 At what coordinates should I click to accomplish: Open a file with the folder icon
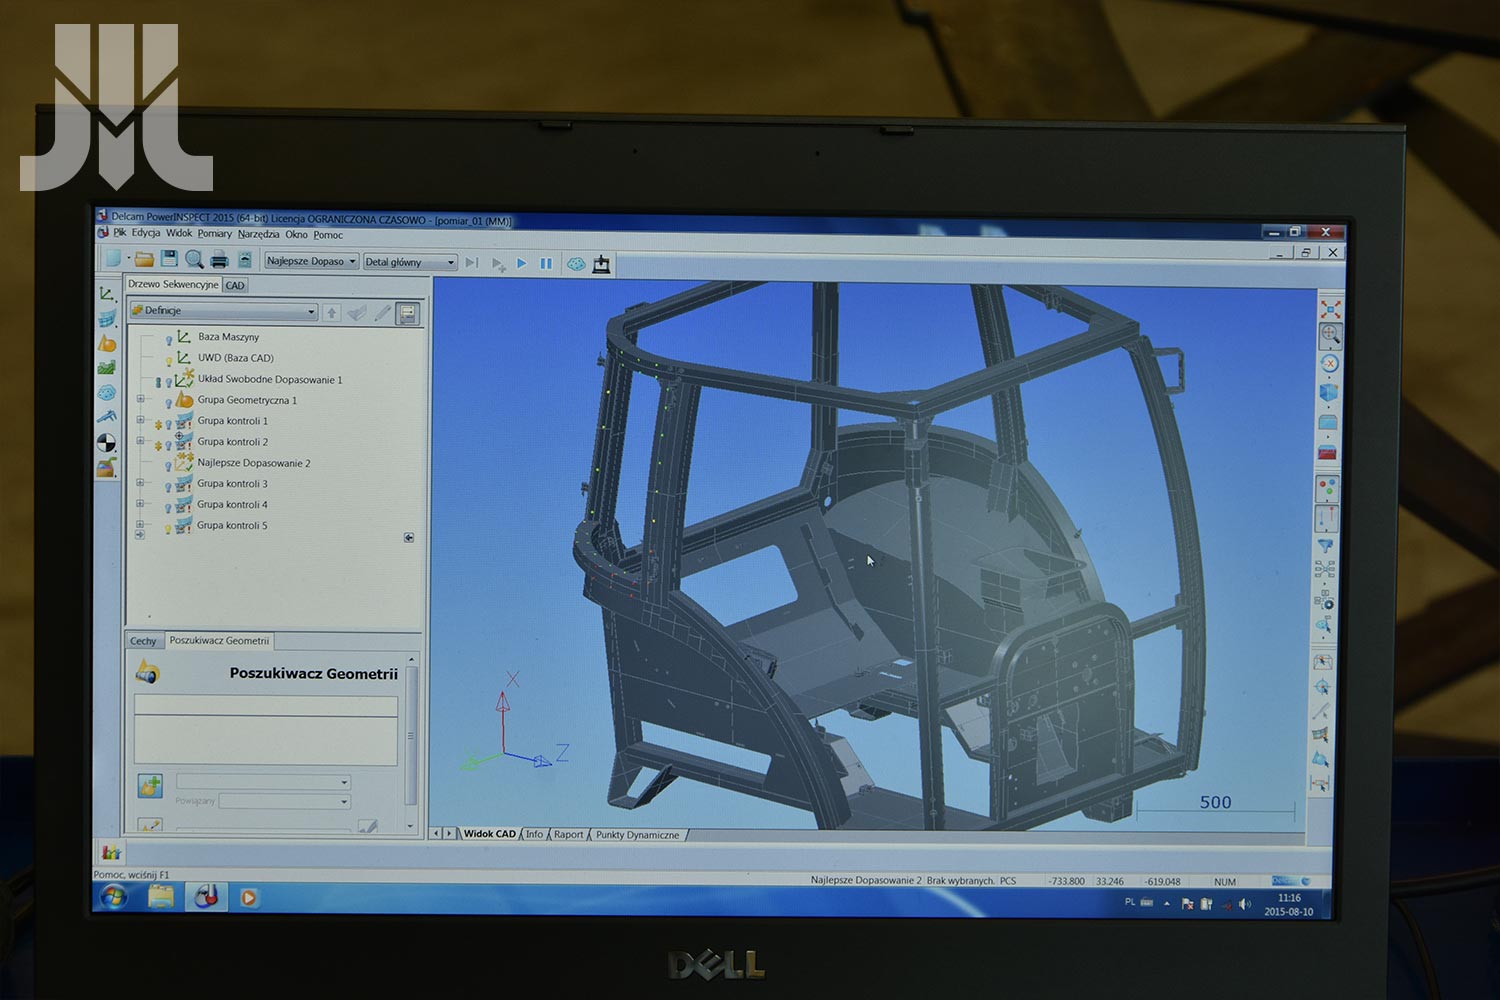pyautogui.click(x=145, y=259)
